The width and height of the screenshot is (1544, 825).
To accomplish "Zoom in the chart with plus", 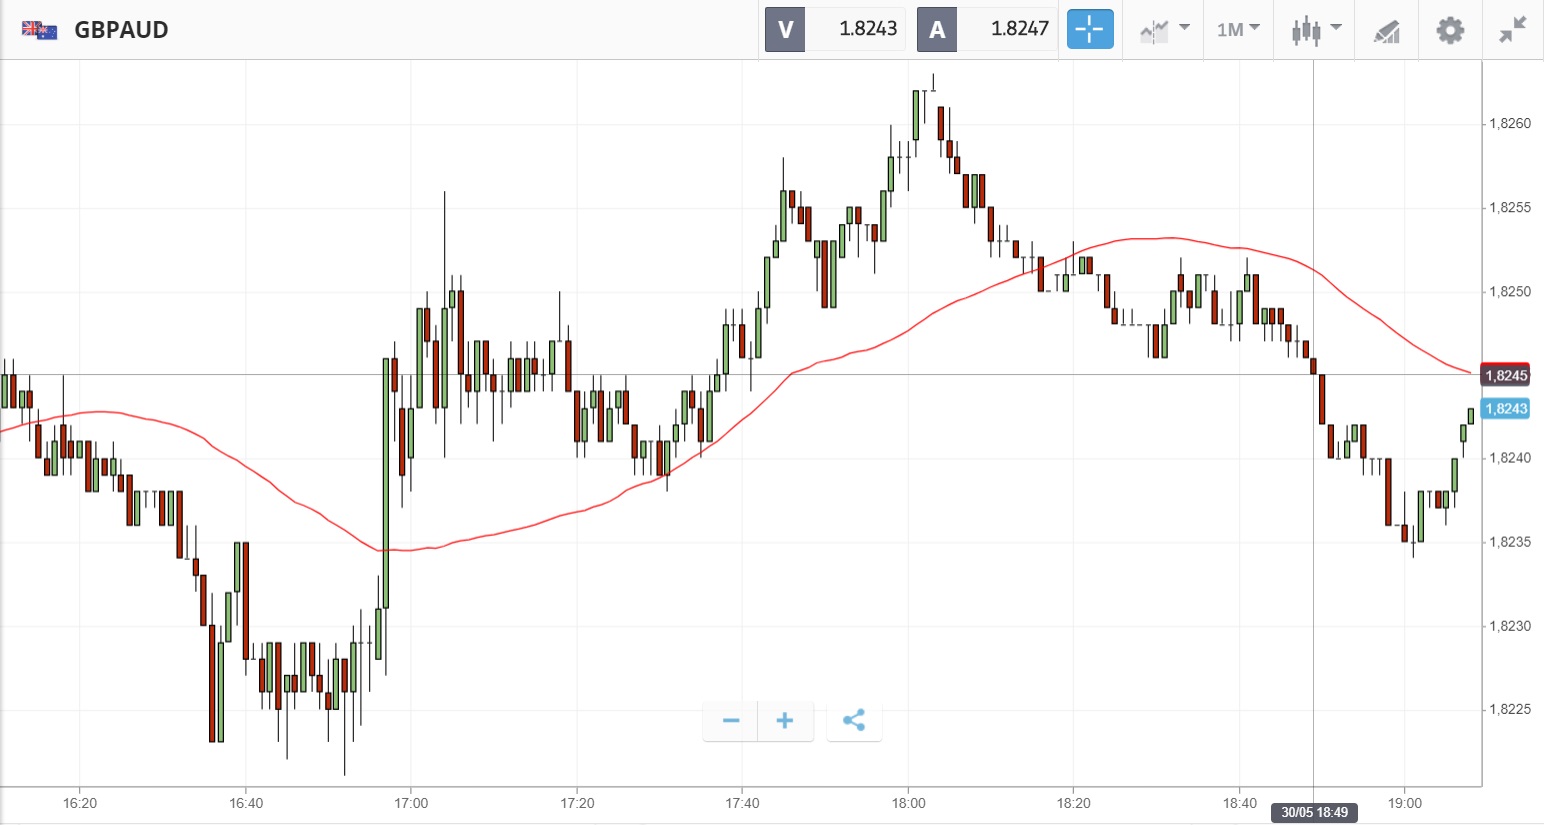I will pyautogui.click(x=785, y=721).
